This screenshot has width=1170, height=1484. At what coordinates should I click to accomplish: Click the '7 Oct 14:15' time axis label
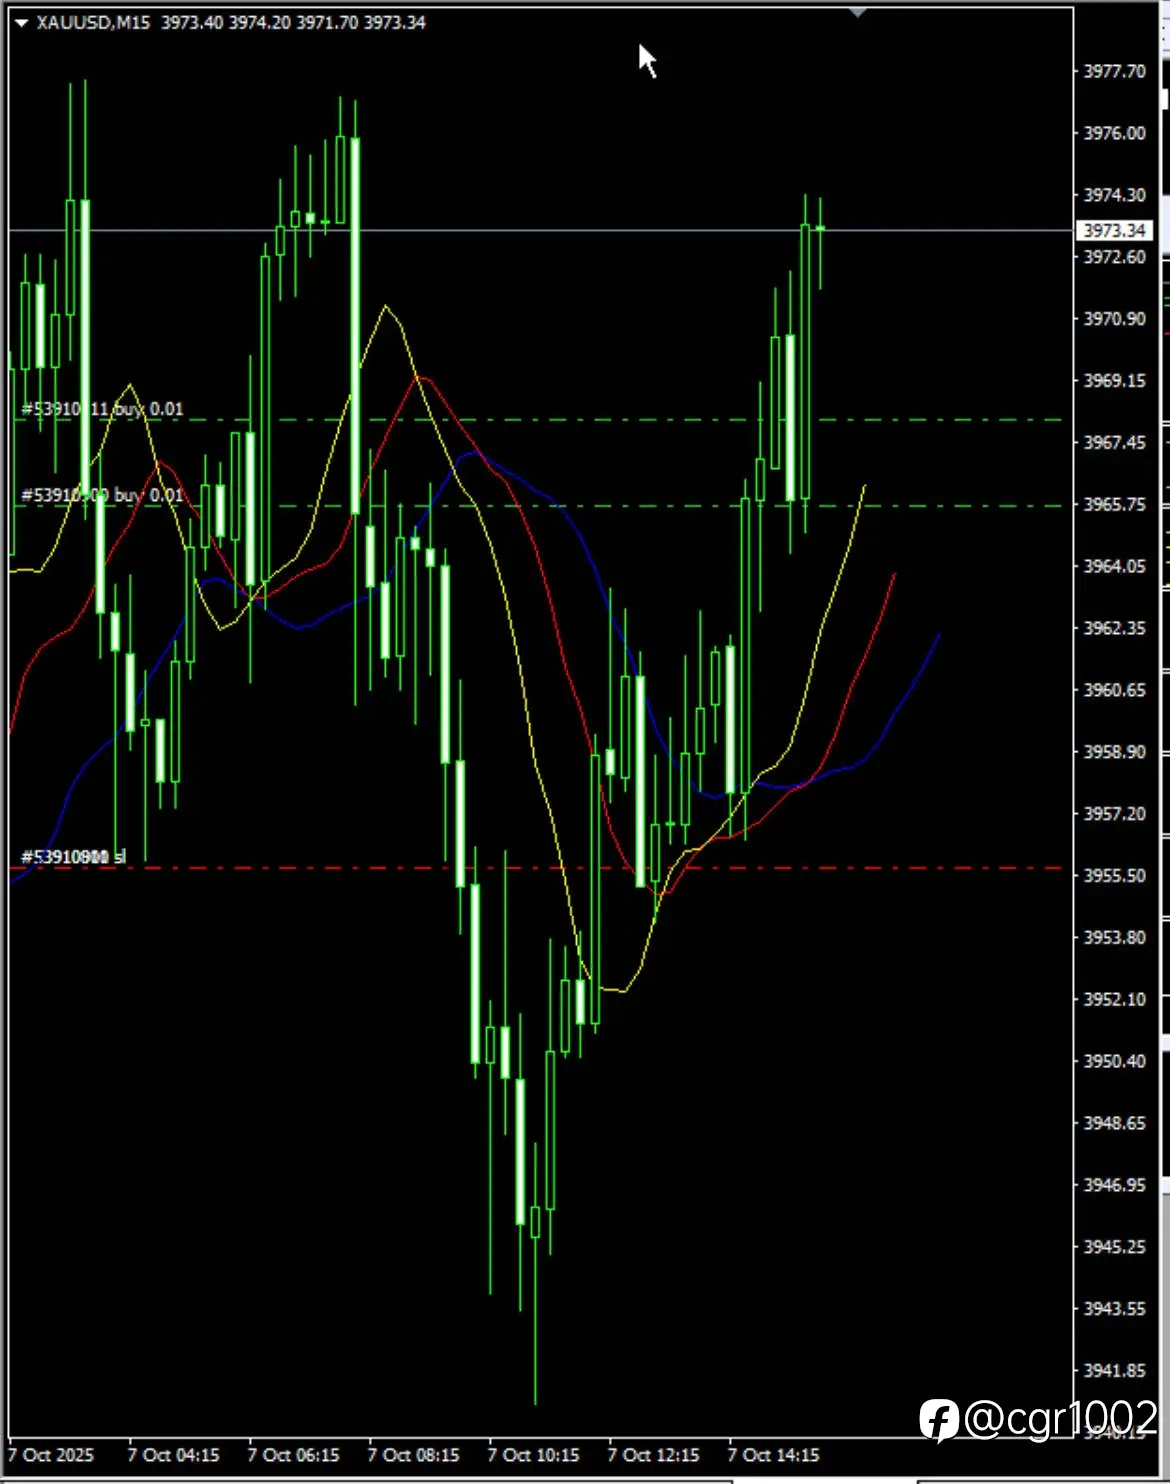pos(773,1455)
